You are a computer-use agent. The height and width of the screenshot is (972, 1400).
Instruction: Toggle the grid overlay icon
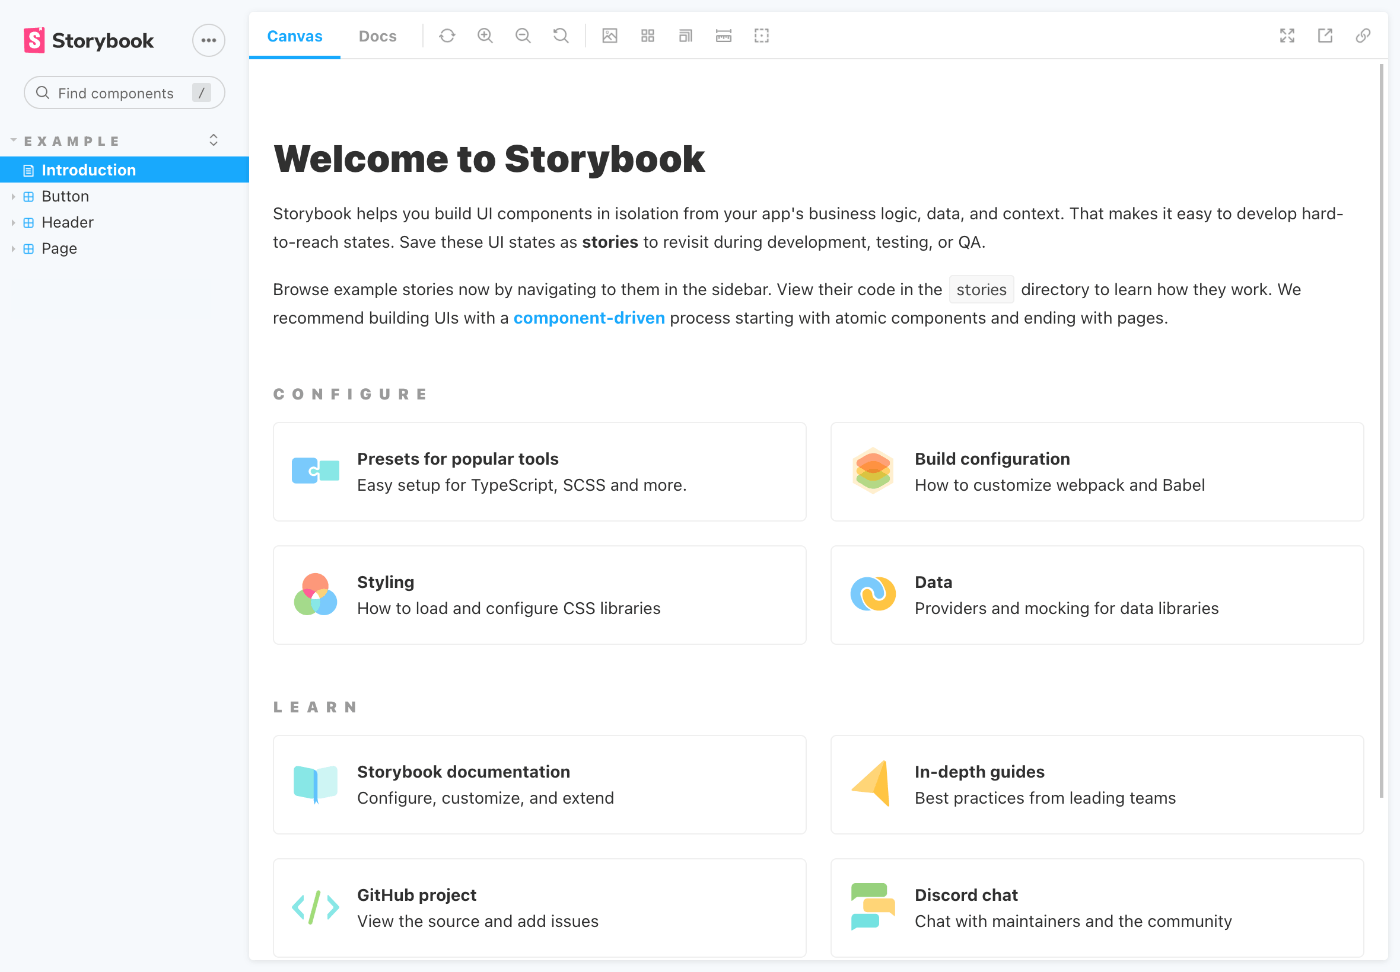[648, 36]
